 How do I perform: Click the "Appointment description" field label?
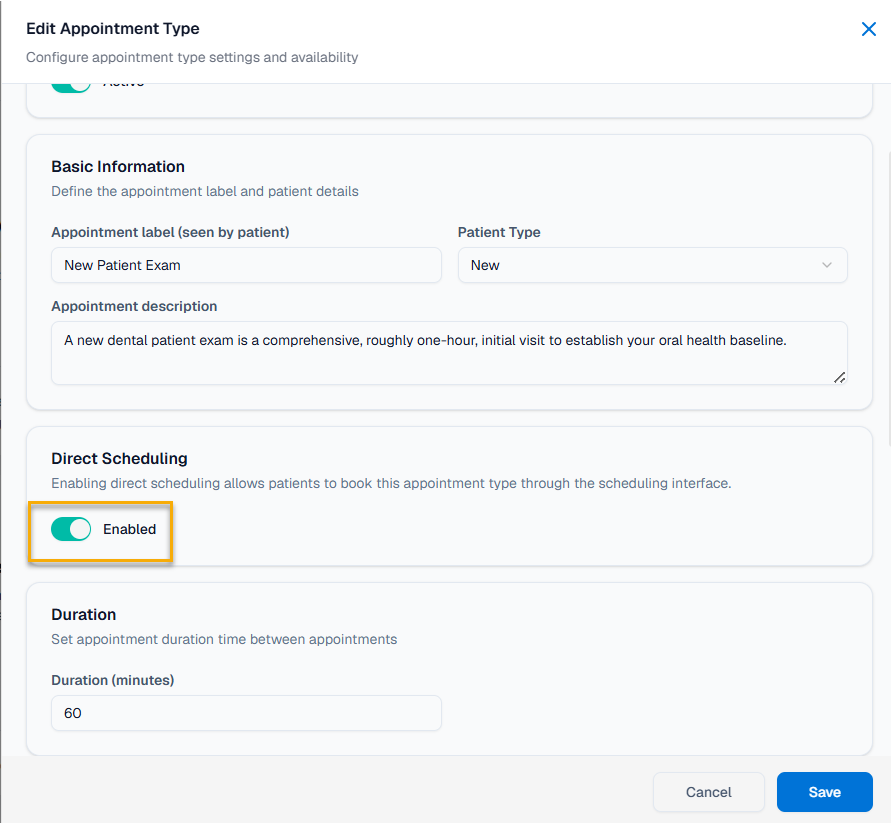click(134, 306)
